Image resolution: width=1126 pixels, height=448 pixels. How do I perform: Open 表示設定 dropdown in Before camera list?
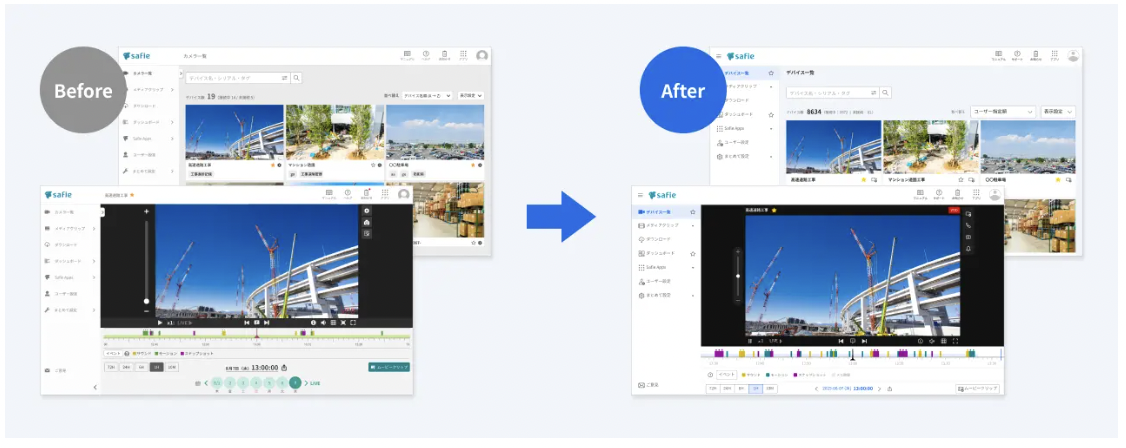pyautogui.click(x=471, y=95)
